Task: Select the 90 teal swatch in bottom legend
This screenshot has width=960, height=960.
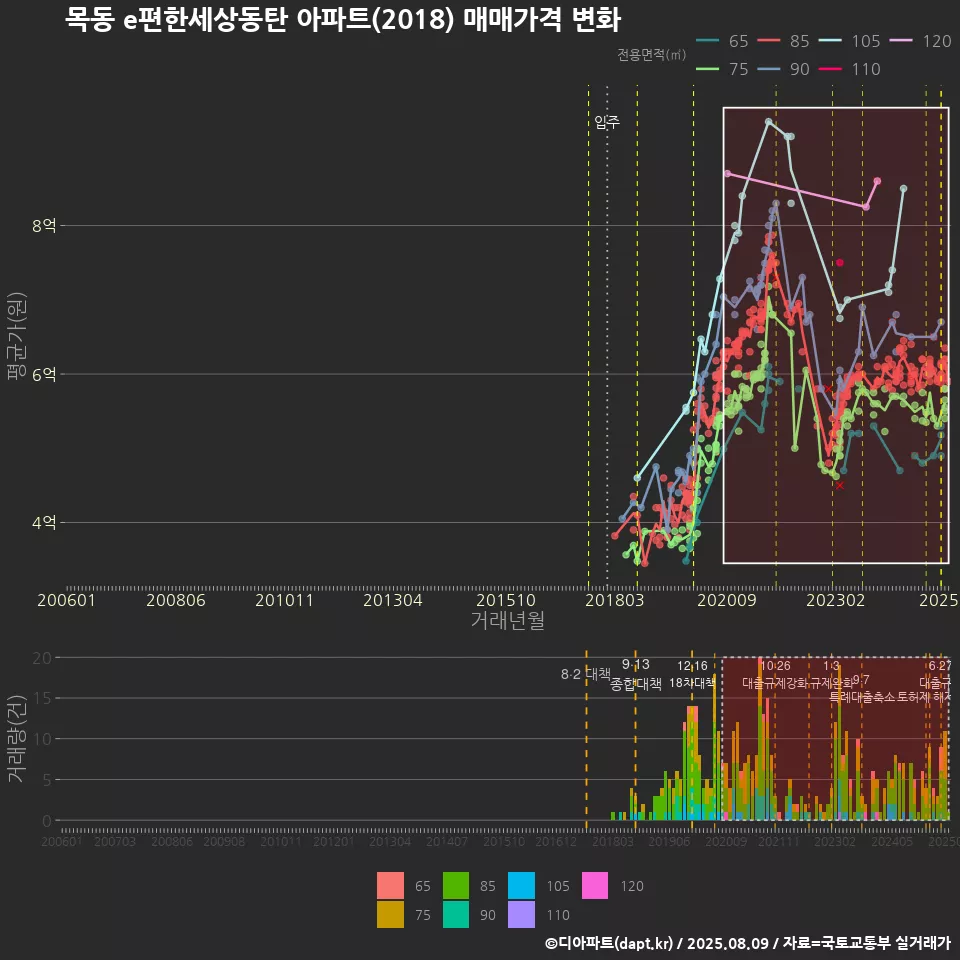Action: (456, 914)
